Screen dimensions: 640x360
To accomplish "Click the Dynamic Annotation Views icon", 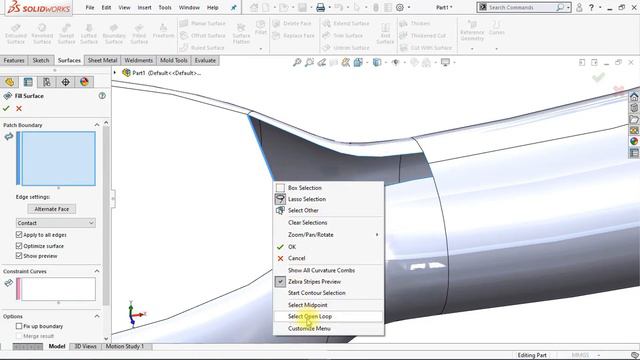I will 346,62.
